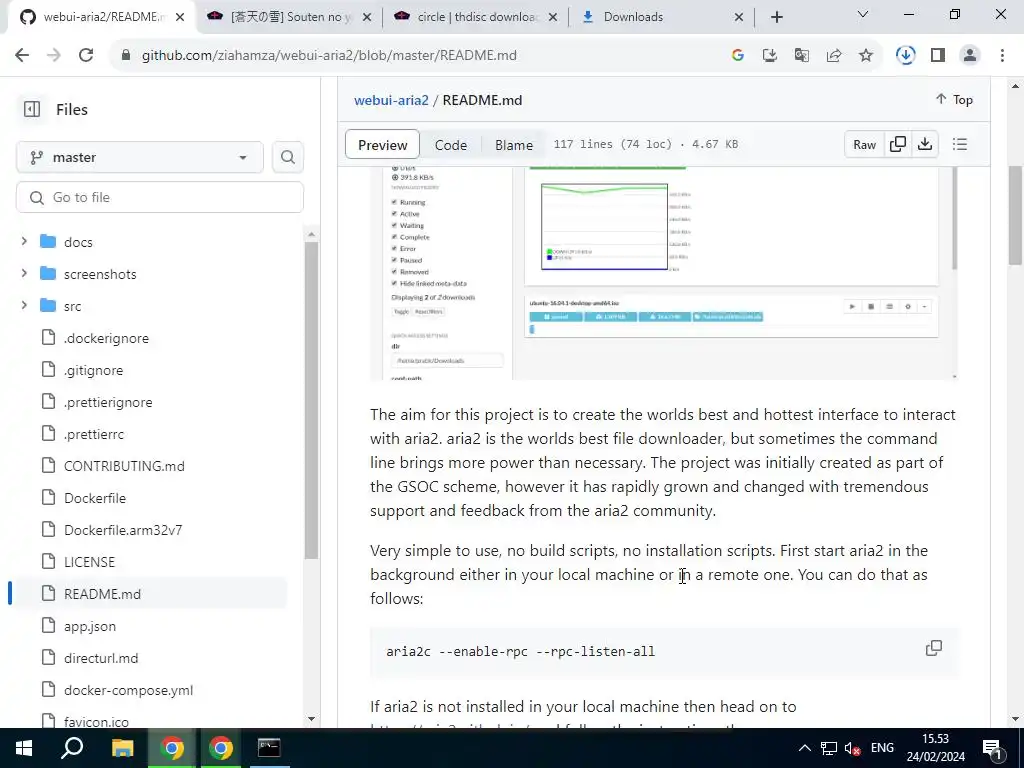Toggle browser side panel icon
Viewport: 1024px width, 768px height.
click(938, 56)
